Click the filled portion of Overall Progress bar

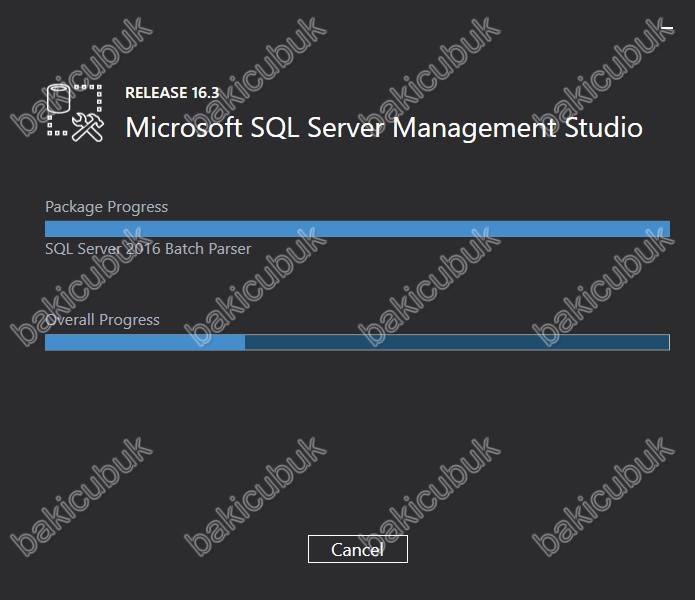click(x=145, y=342)
